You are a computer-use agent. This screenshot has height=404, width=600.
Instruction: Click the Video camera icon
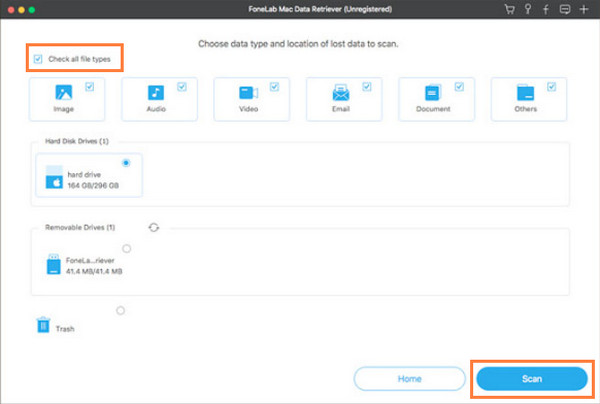click(248, 93)
